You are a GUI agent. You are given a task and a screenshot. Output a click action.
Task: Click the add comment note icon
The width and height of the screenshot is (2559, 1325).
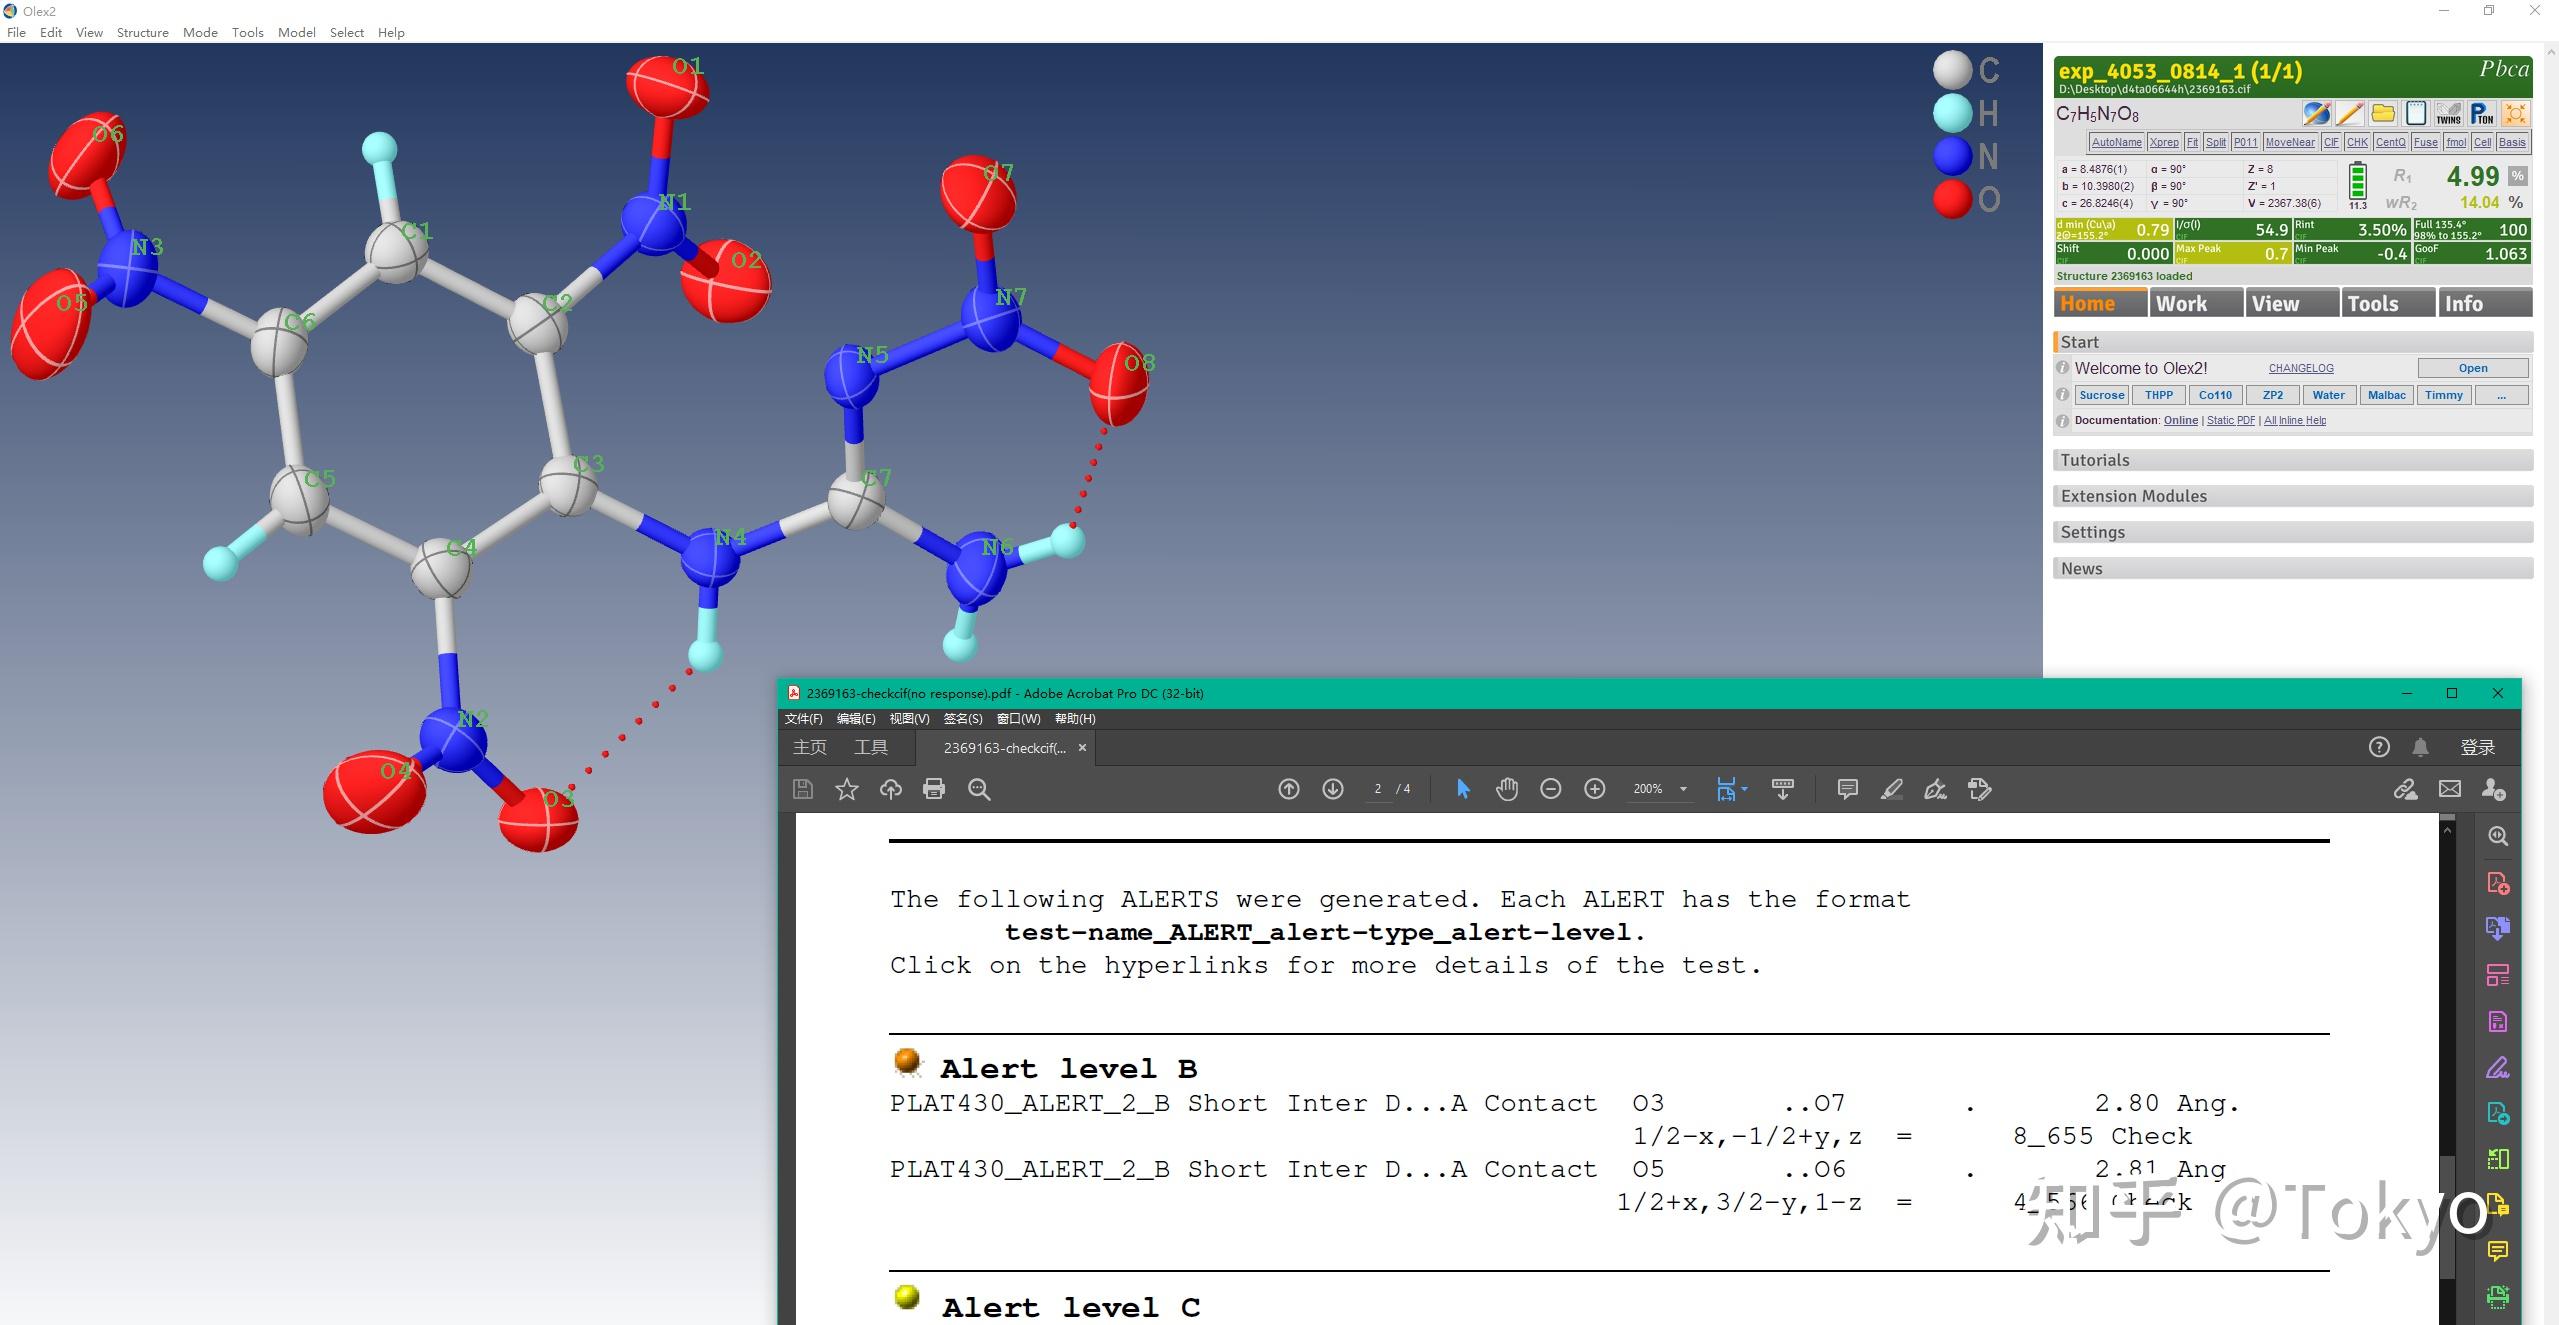pyautogui.click(x=1847, y=789)
